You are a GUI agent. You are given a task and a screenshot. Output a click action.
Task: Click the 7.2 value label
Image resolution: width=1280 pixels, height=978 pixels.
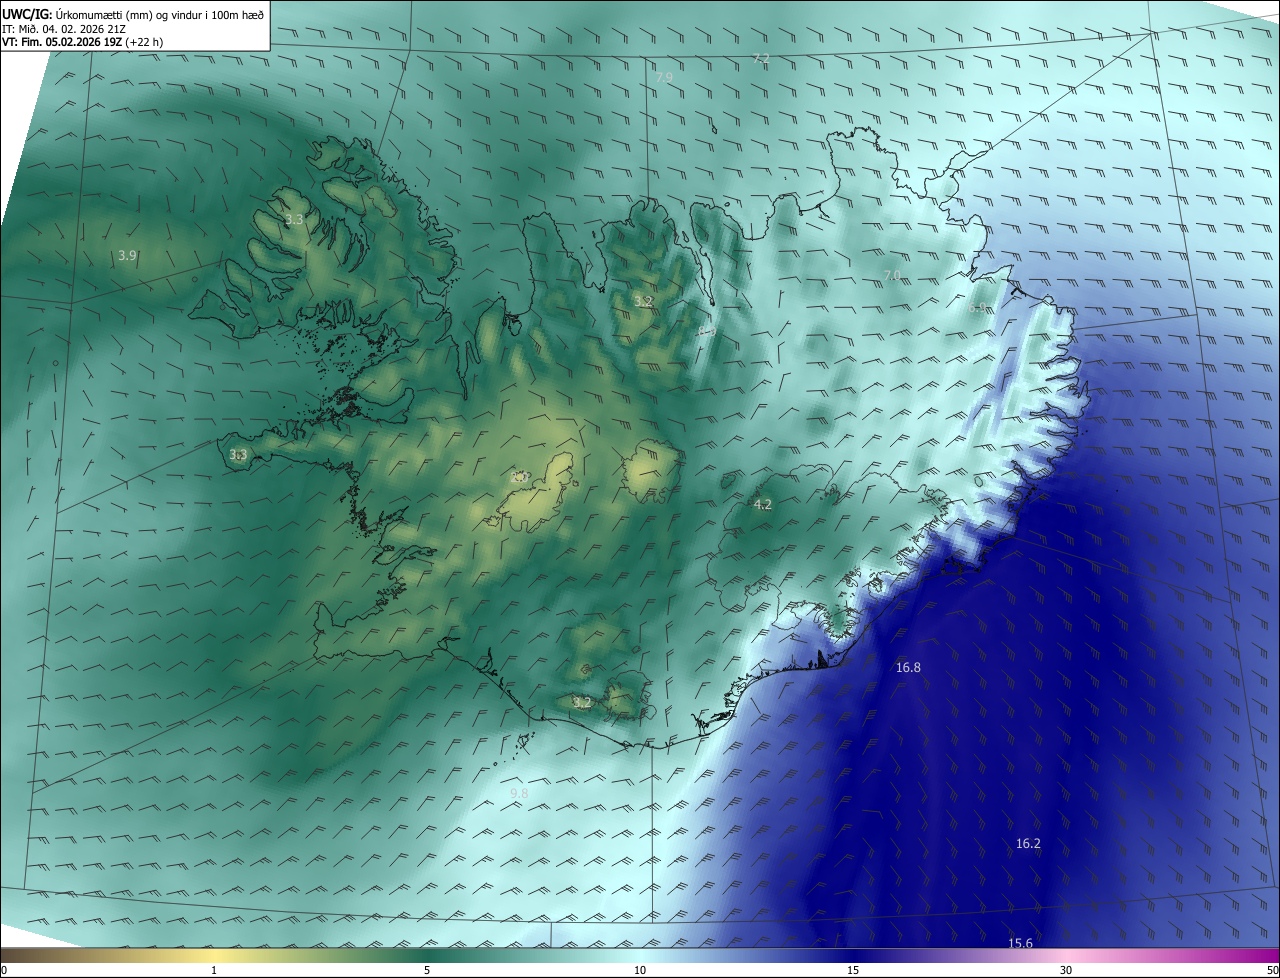click(x=761, y=60)
